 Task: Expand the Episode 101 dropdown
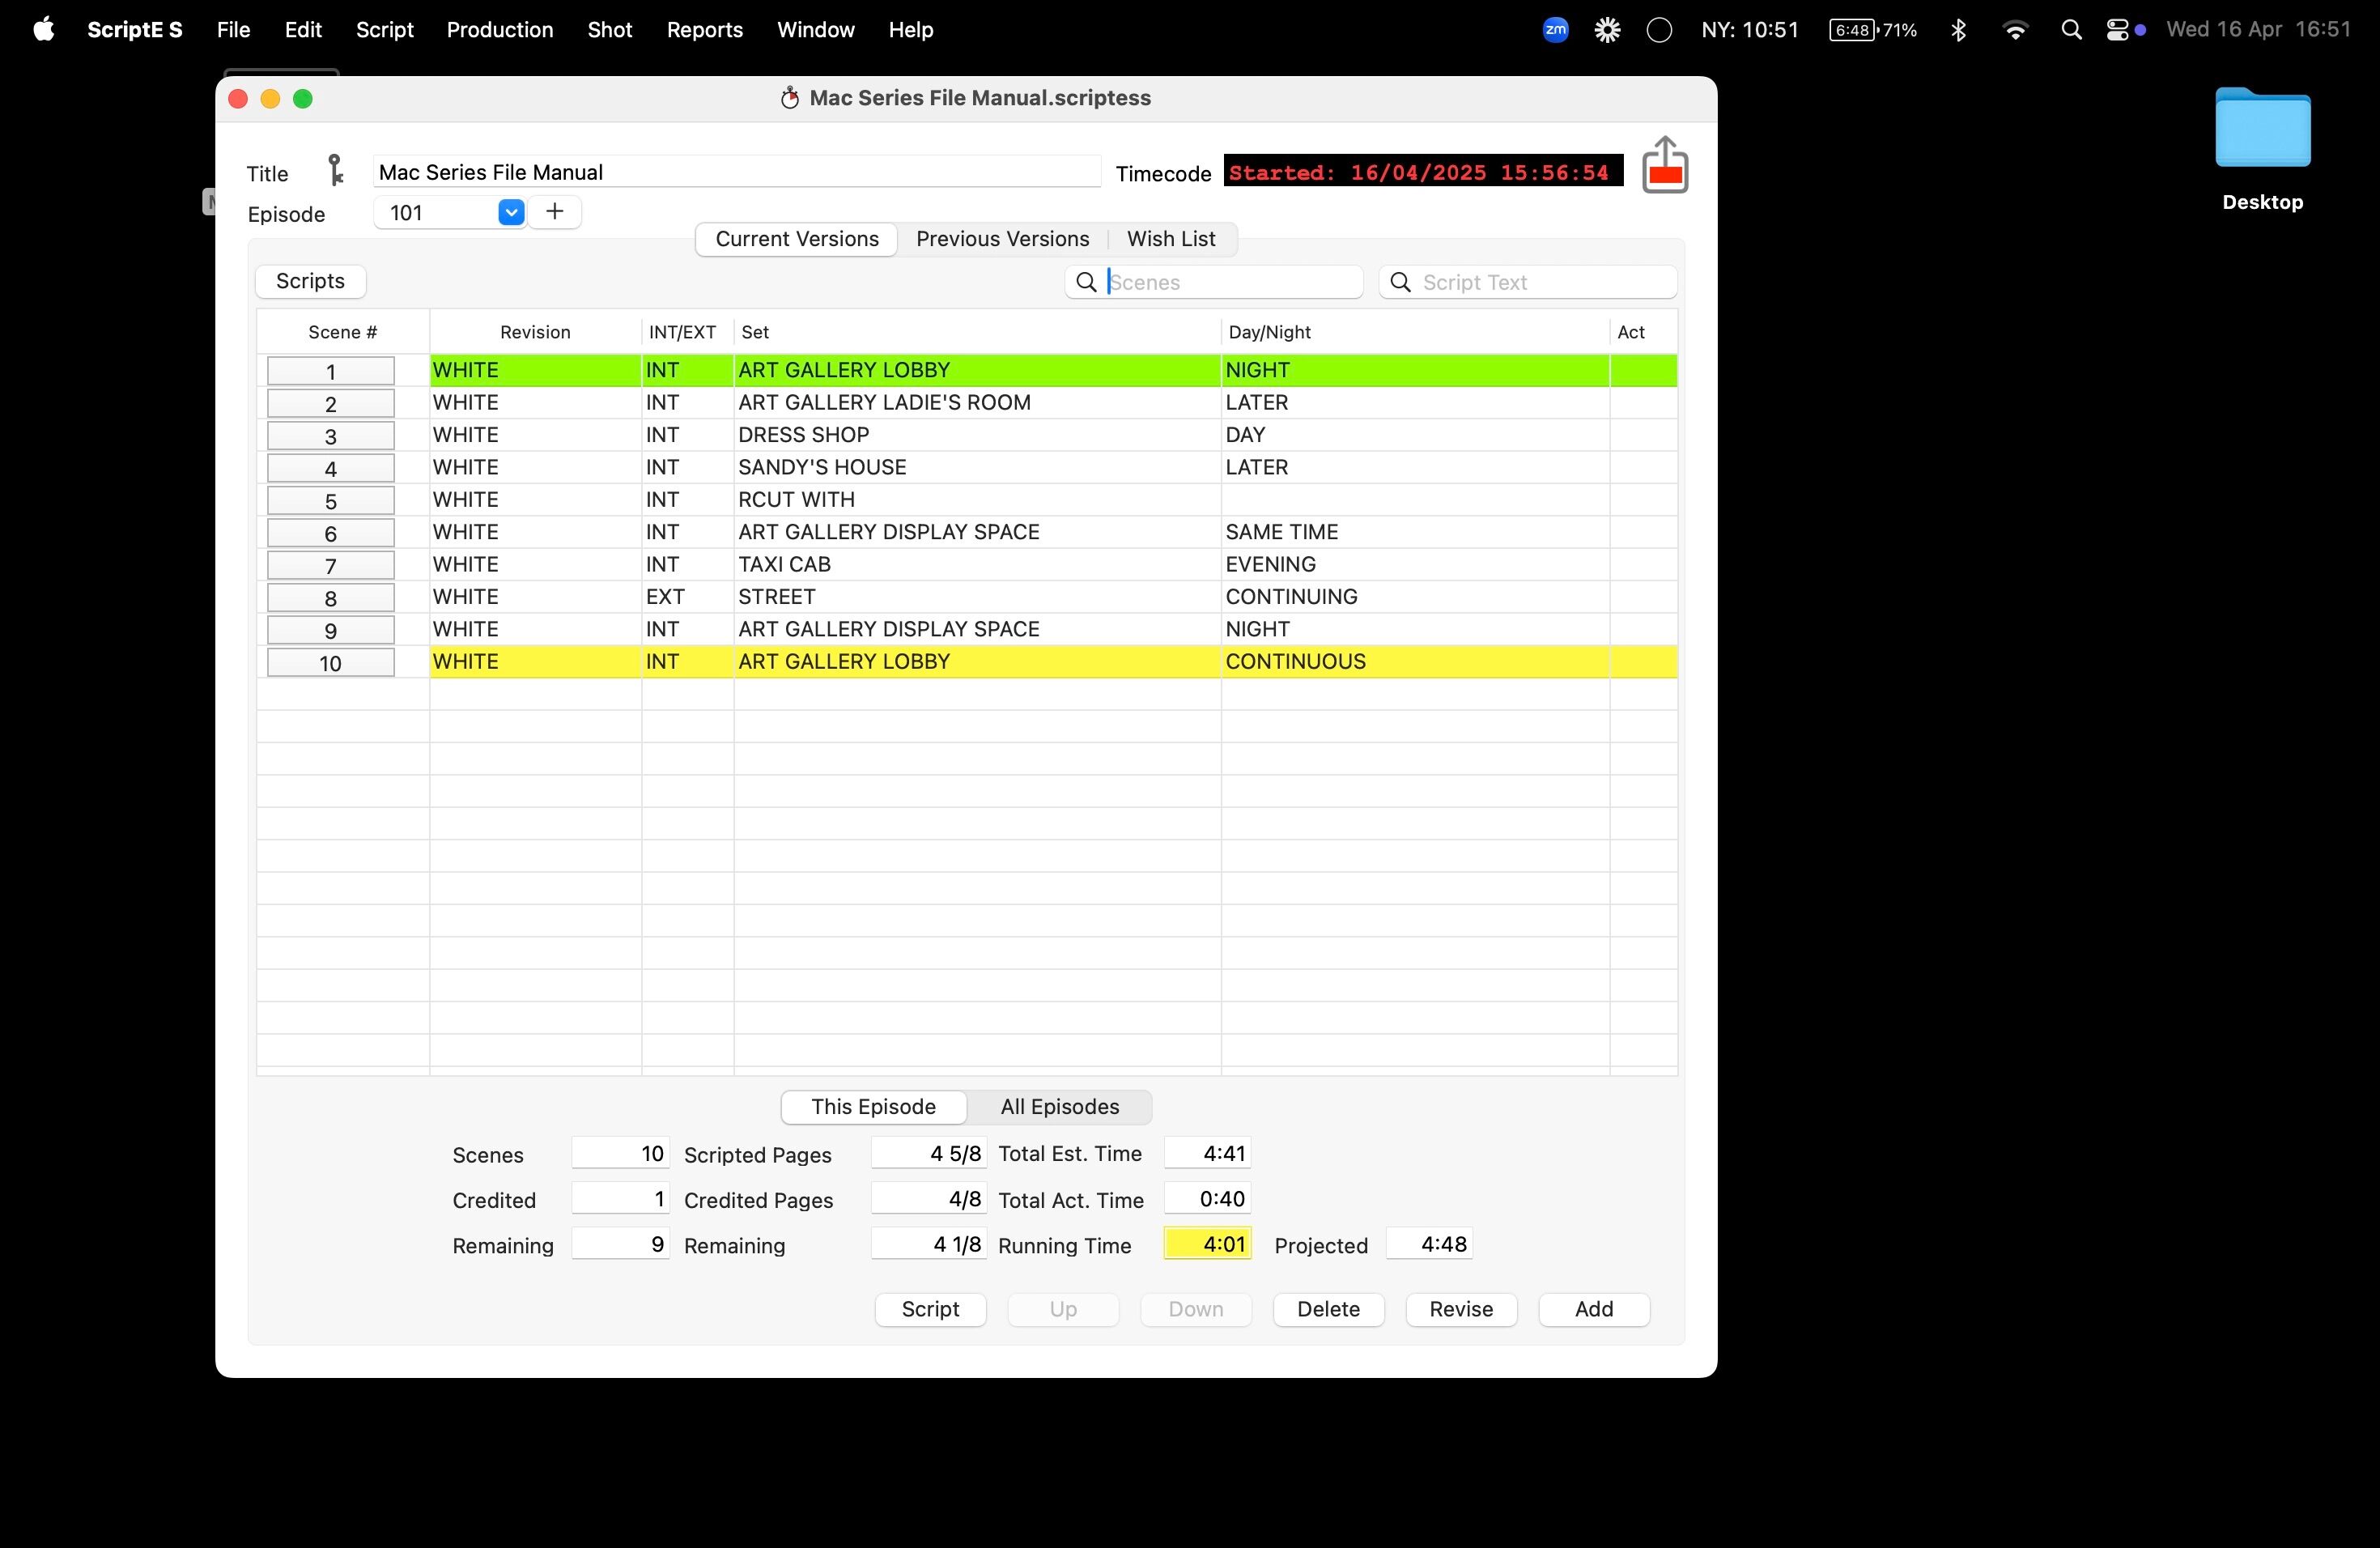coord(511,212)
